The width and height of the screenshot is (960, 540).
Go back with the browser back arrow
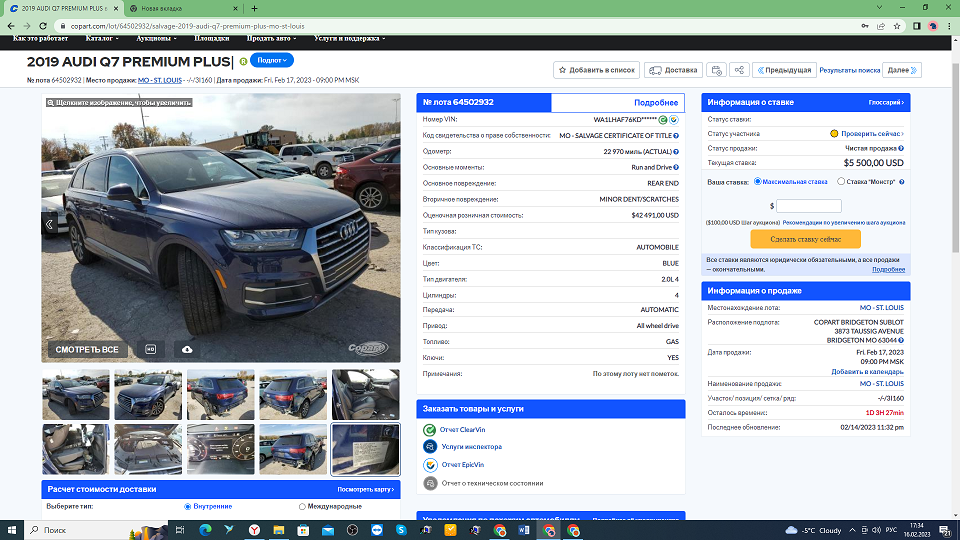click(x=11, y=26)
